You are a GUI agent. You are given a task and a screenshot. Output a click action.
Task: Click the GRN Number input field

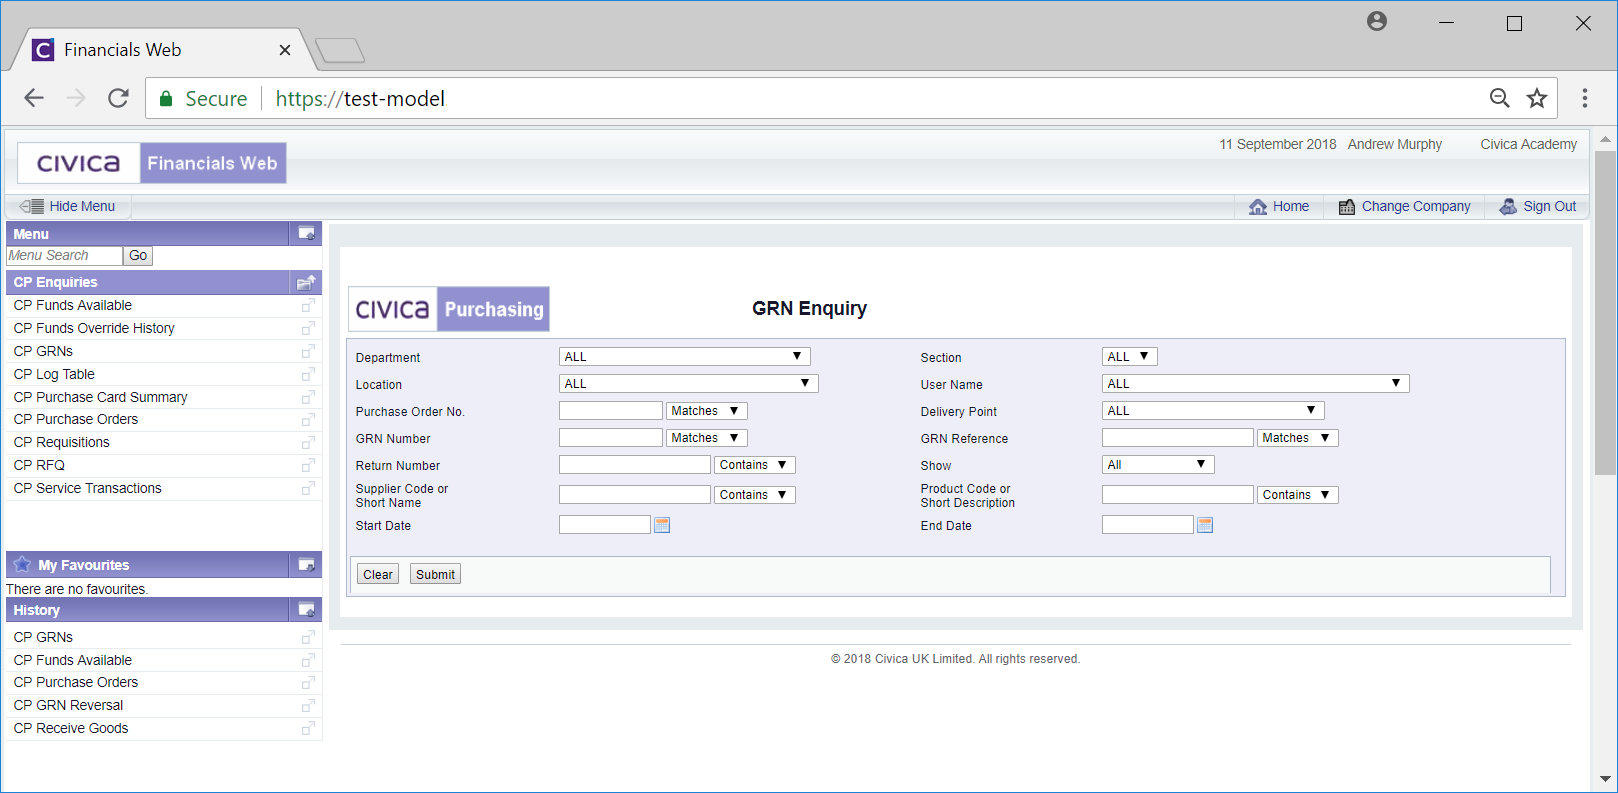[611, 438]
